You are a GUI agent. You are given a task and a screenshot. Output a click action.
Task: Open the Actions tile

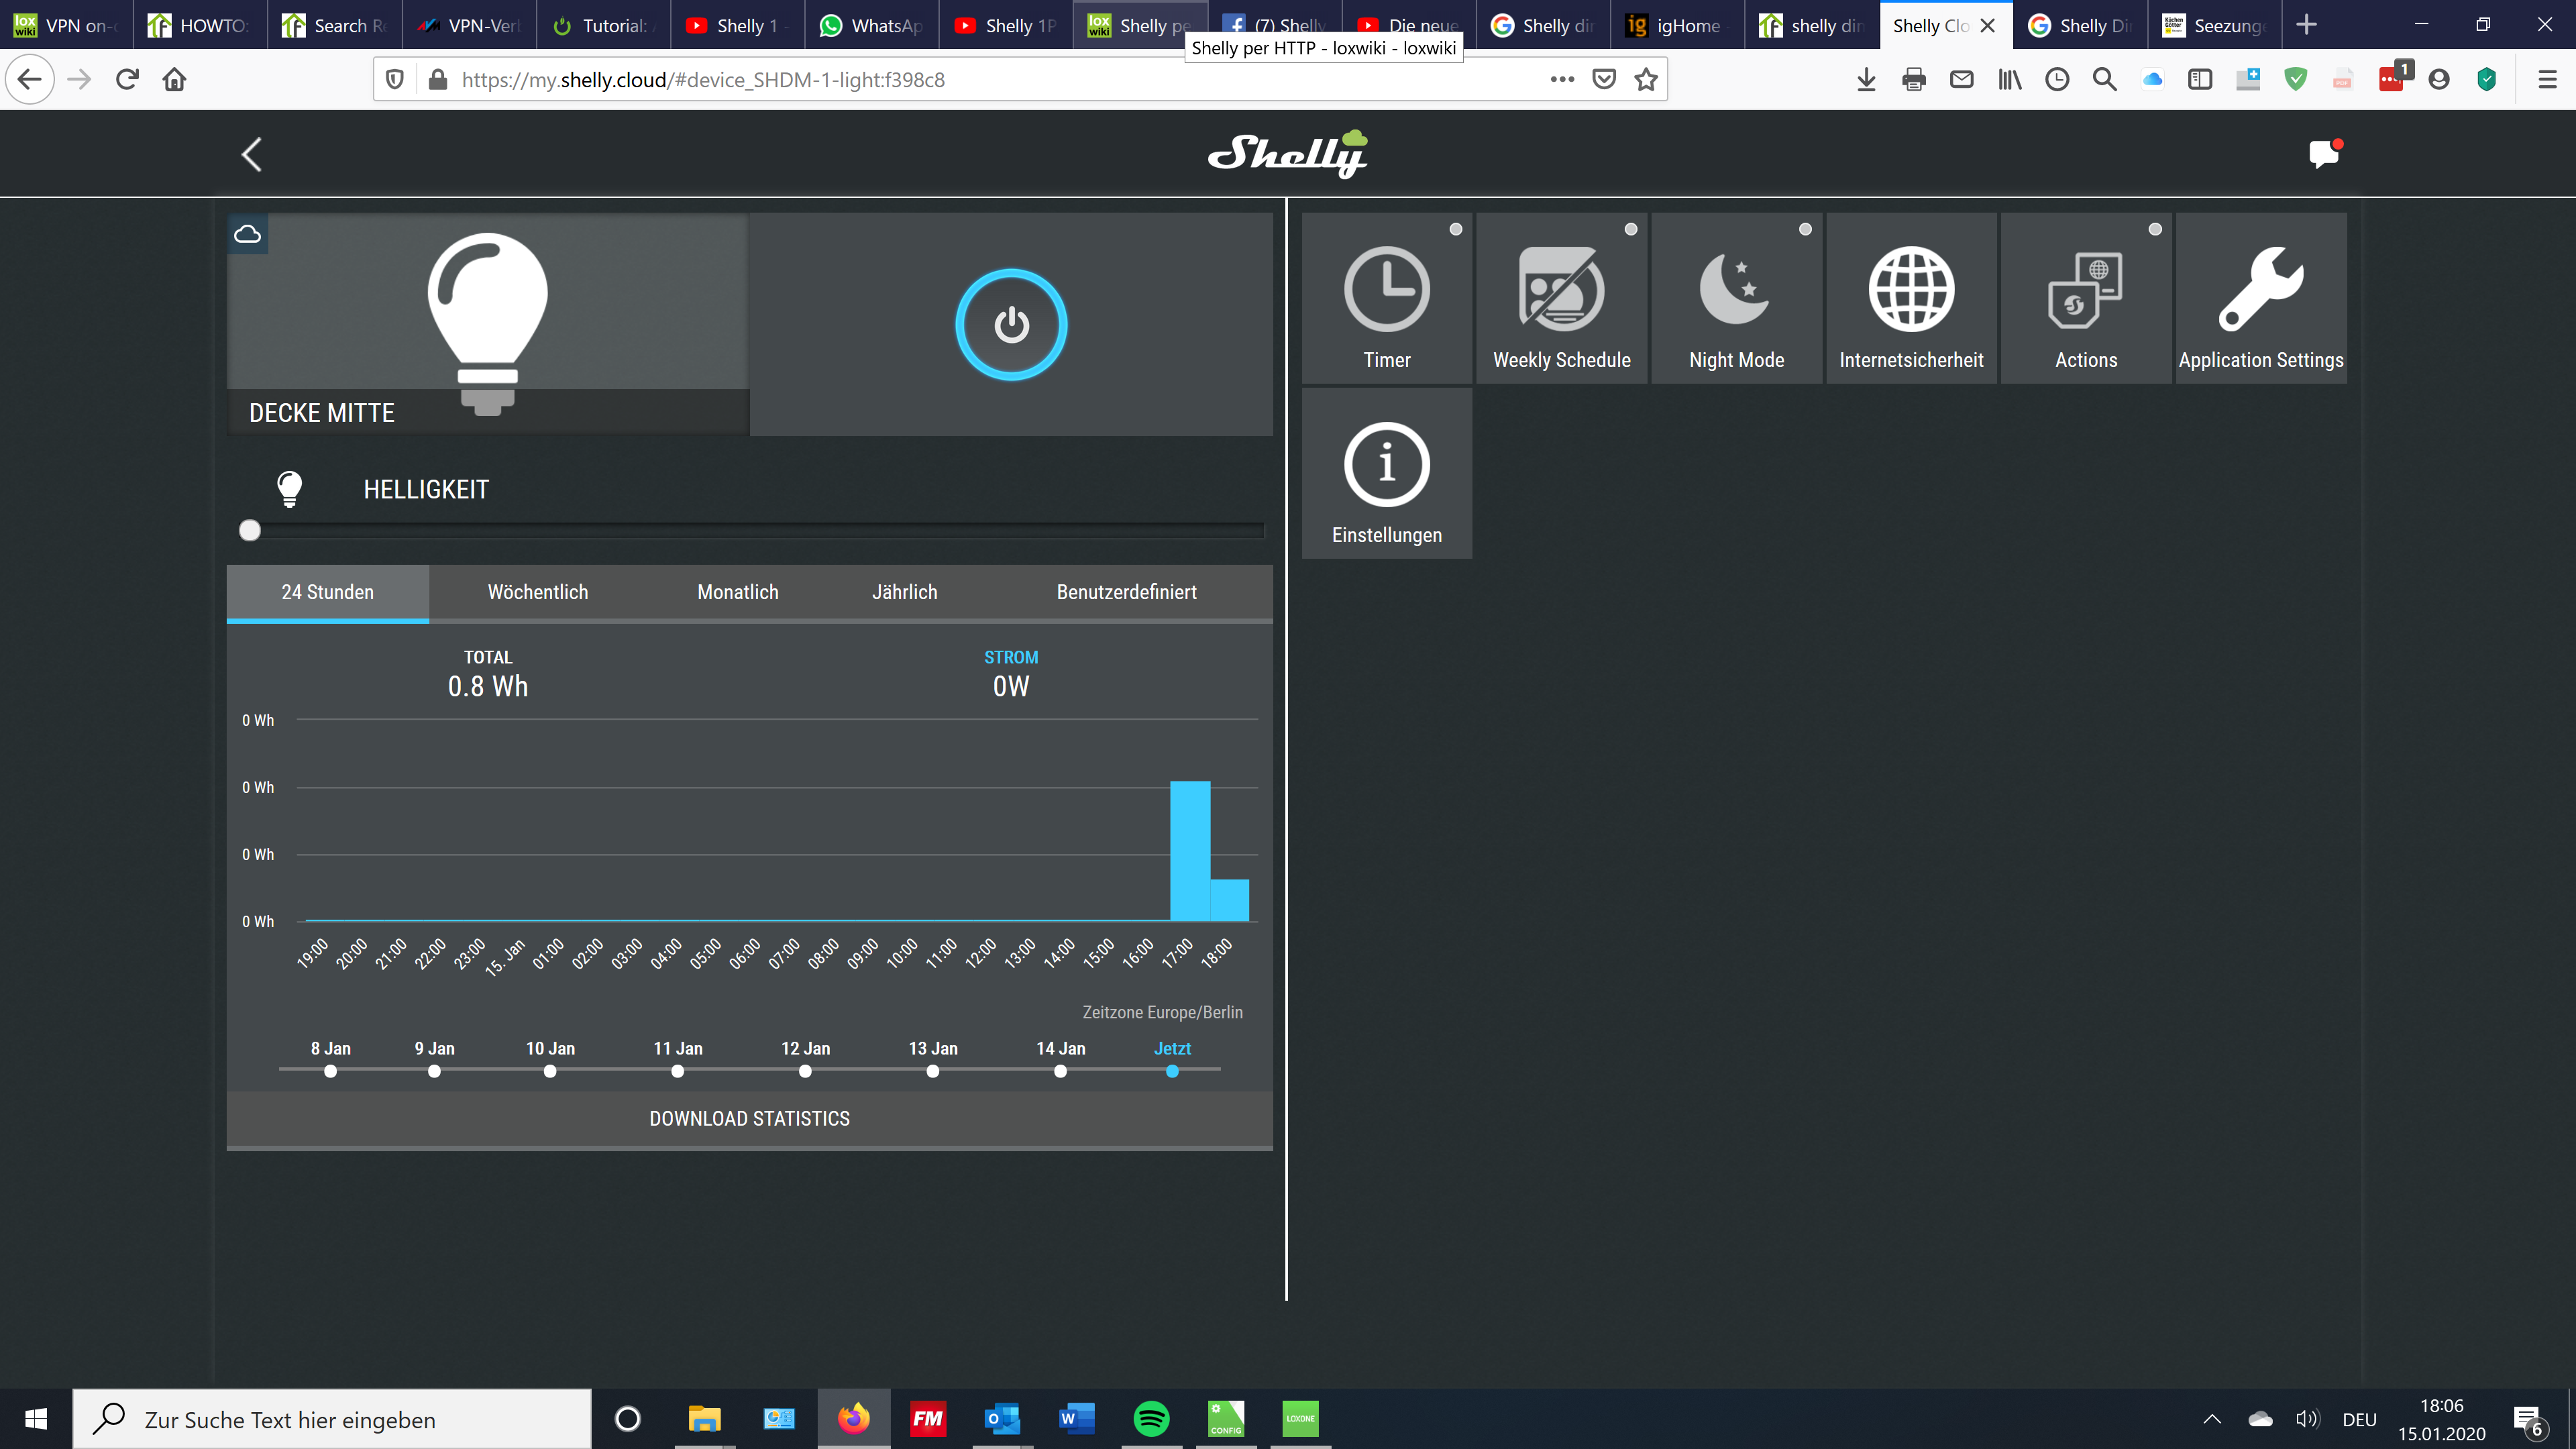pyautogui.click(x=2086, y=298)
